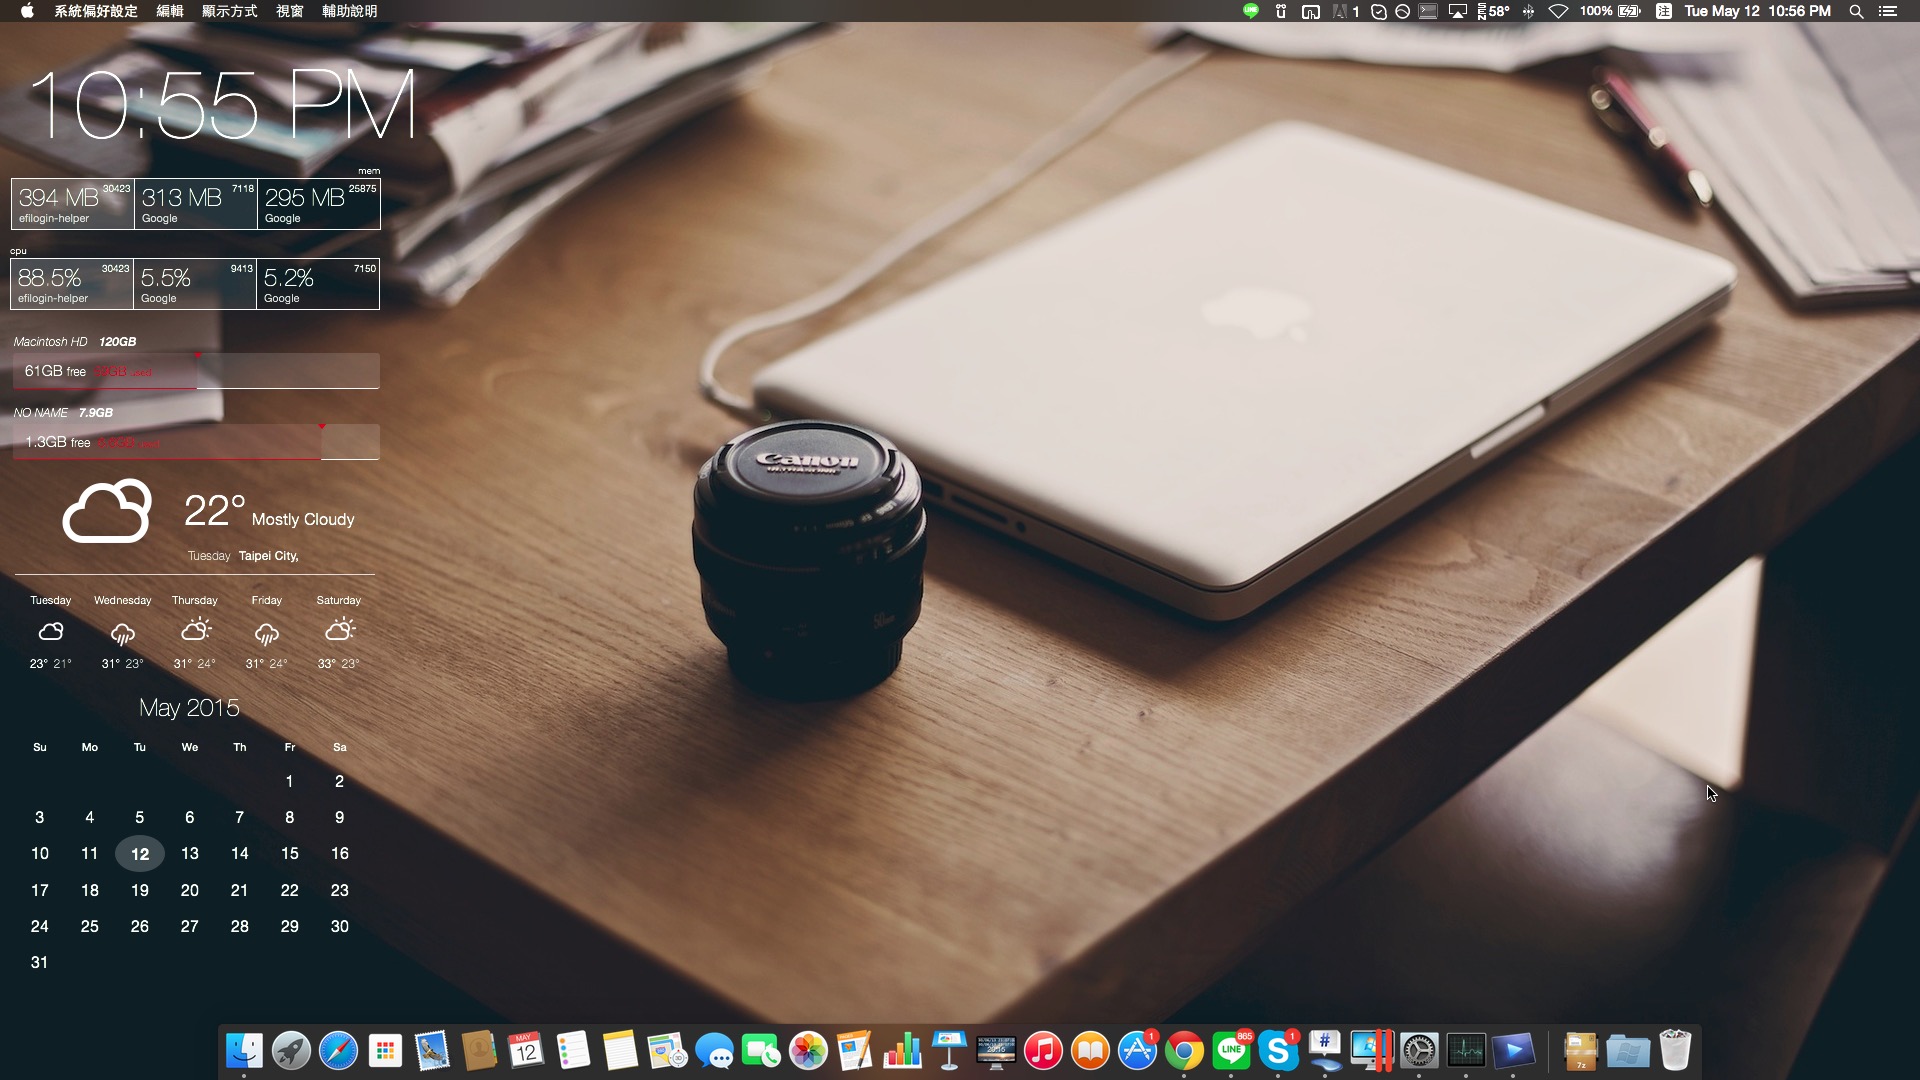Open Notification Center list icon
1920x1080 pixels.
[x=1888, y=11]
